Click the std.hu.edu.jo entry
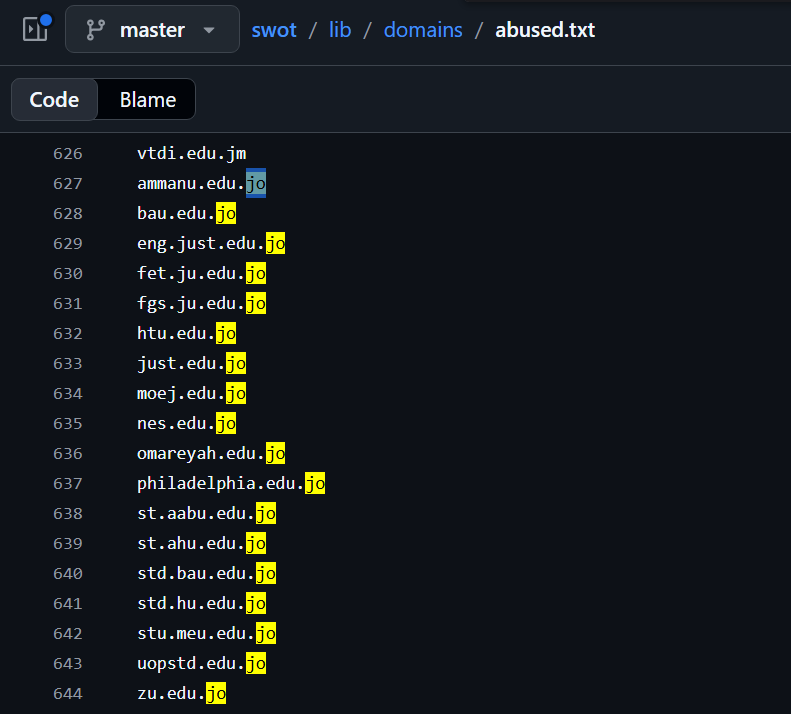This screenshot has width=791, height=714. (x=201, y=603)
